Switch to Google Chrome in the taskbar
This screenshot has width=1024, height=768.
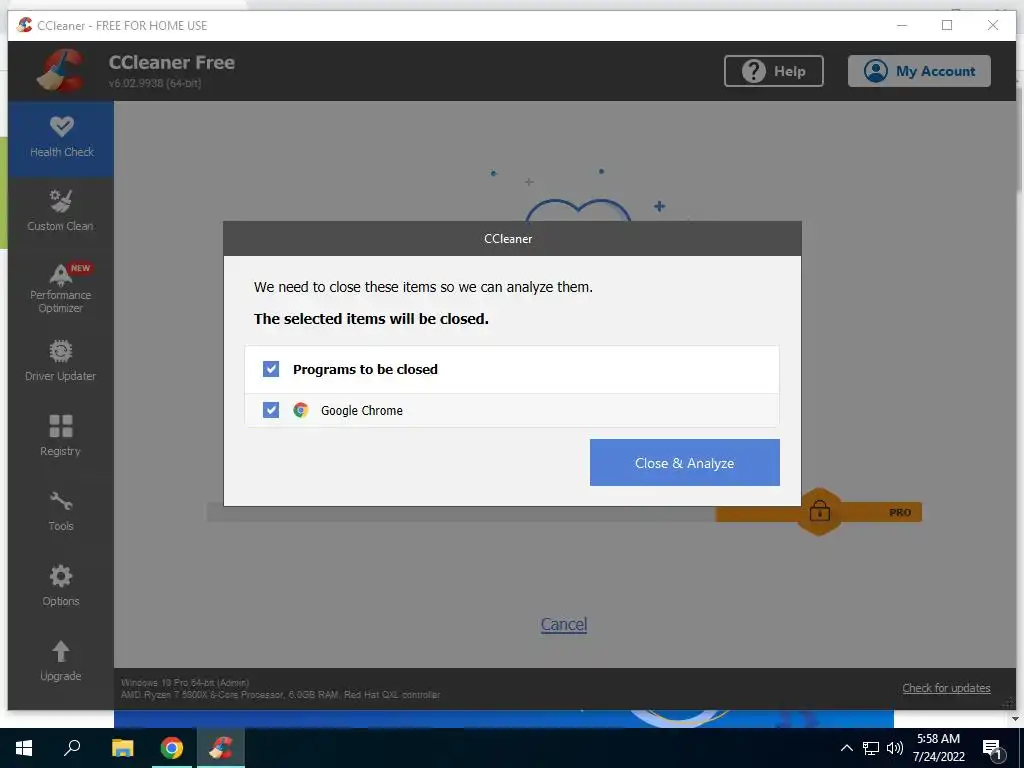(172, 748)
